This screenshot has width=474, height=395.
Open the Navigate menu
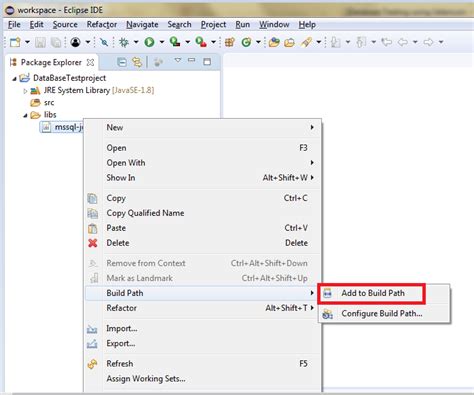(x=142, y=25)
